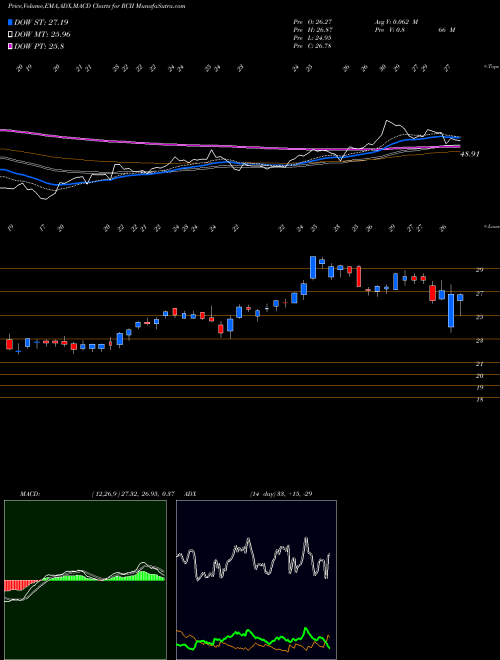500x660 pixels.
Task: Click the tallest blue candlestick near 29
Action: pyautogui.click(x=313, y=267)
